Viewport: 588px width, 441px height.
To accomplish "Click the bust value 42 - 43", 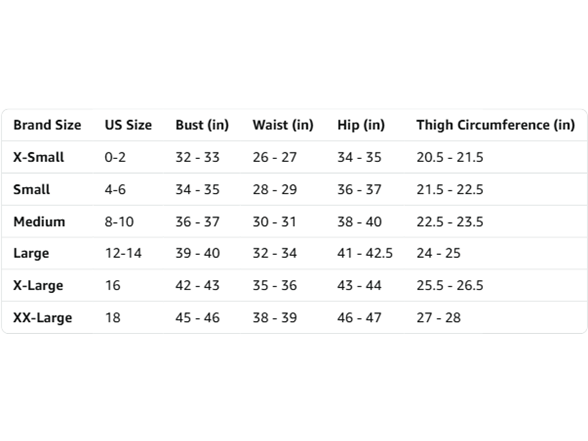I will (198, 285).
